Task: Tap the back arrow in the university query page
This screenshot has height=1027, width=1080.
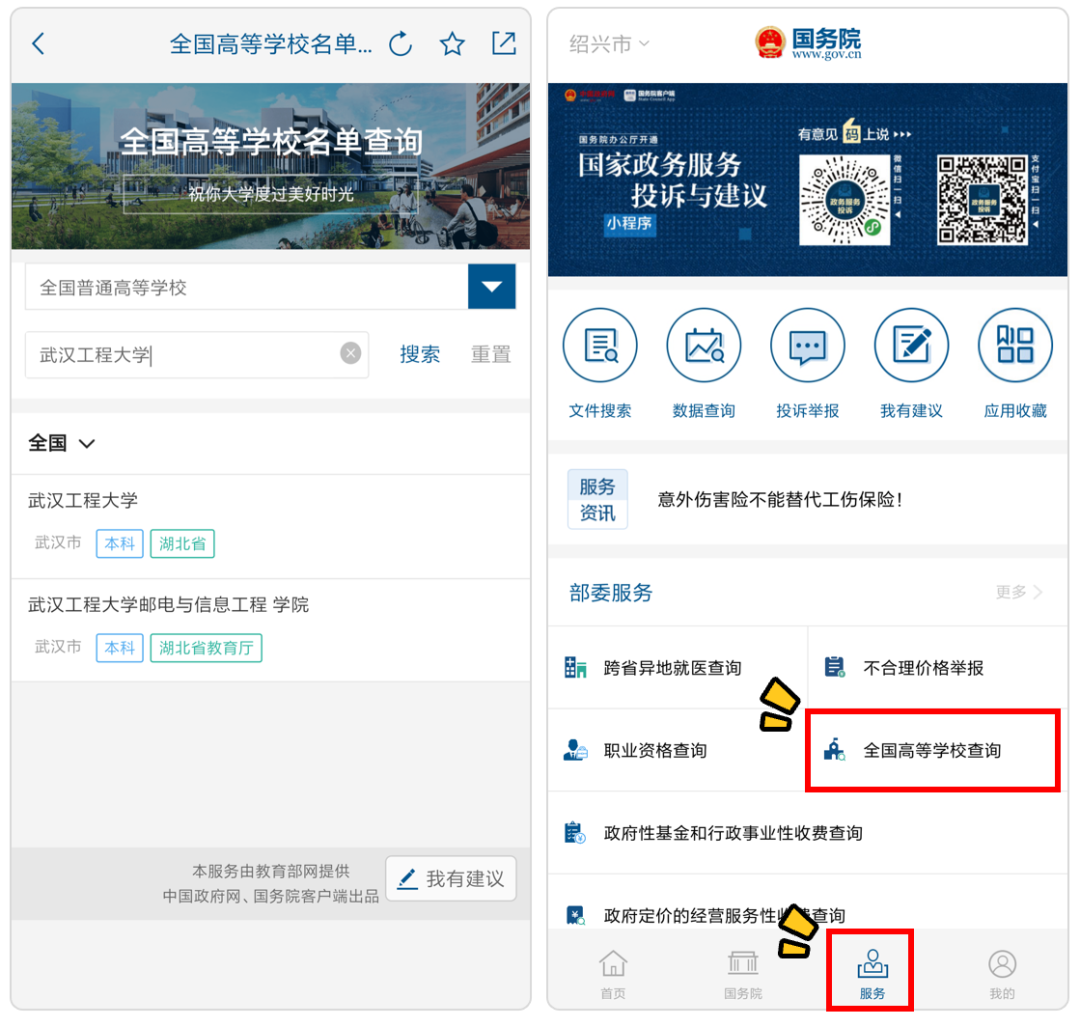Action: coord(39,43)
